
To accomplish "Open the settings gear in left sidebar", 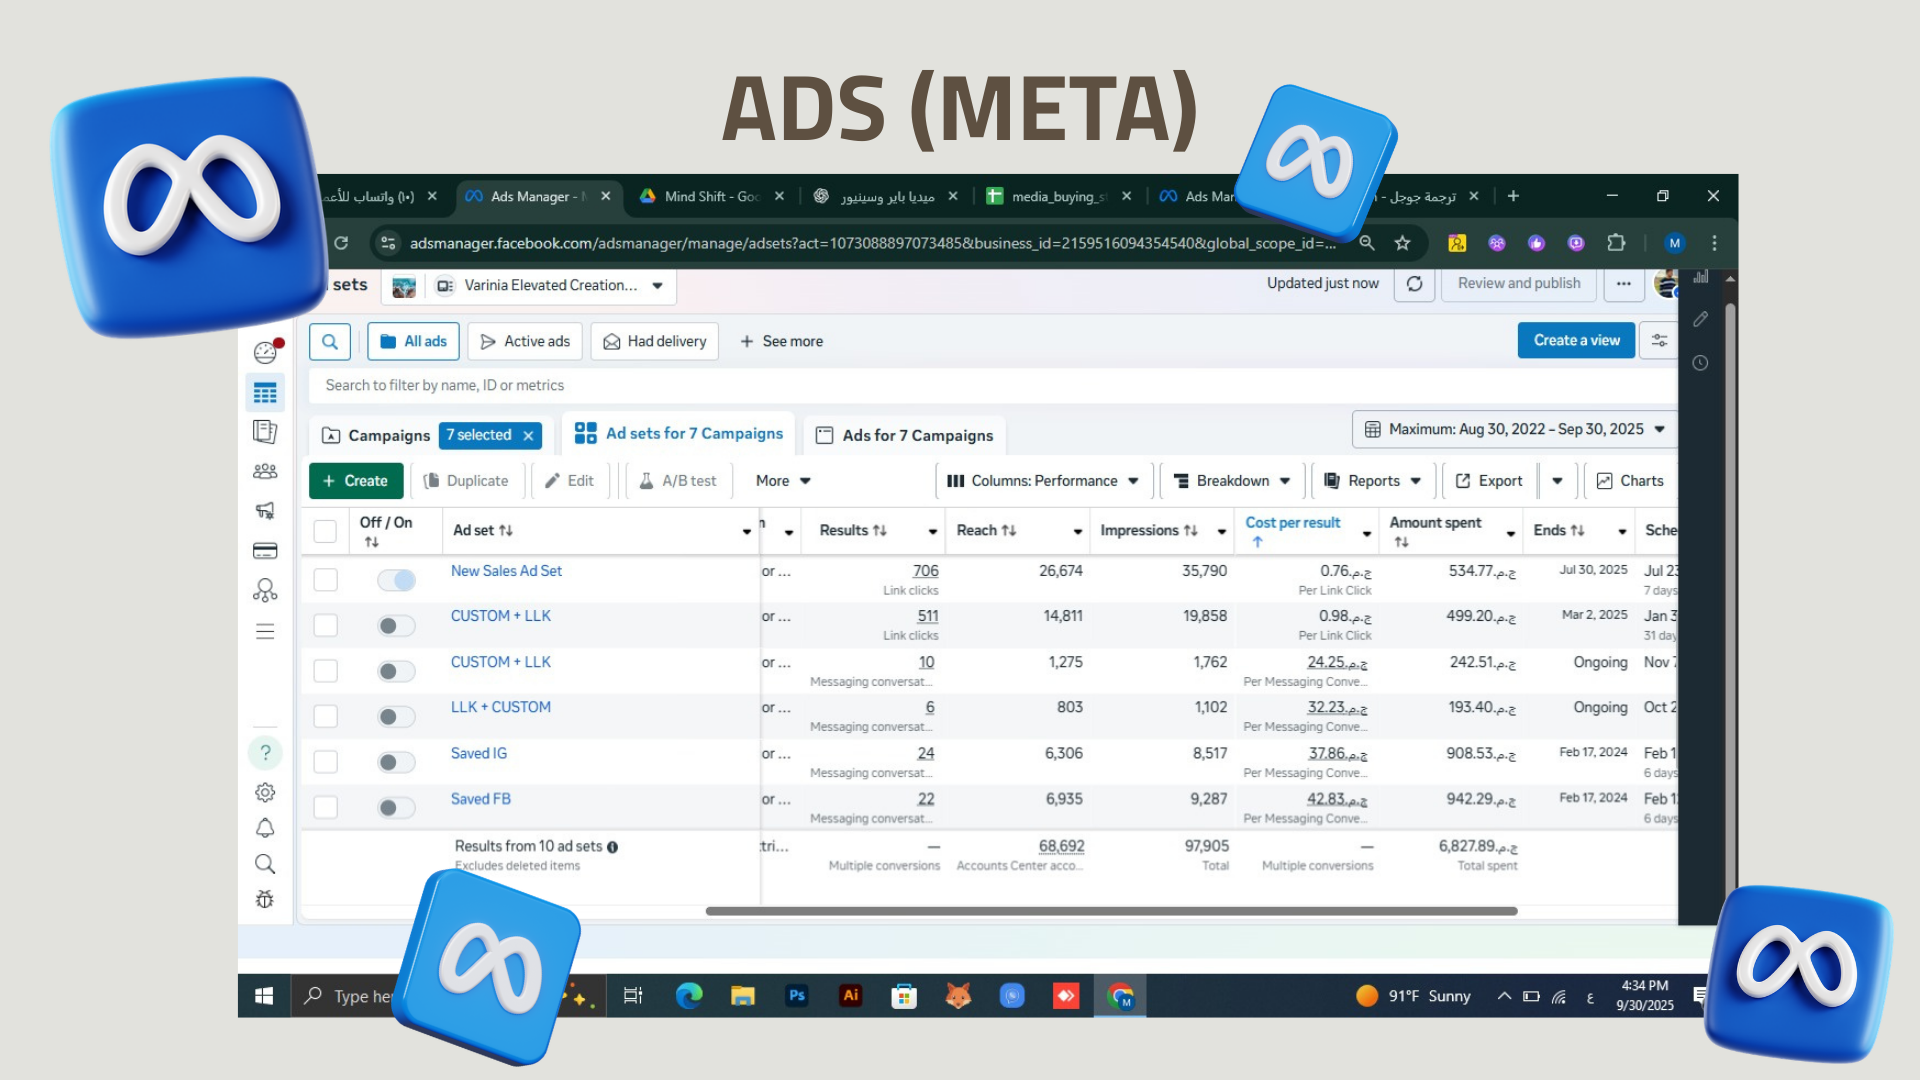I will [x=265, y=792].
